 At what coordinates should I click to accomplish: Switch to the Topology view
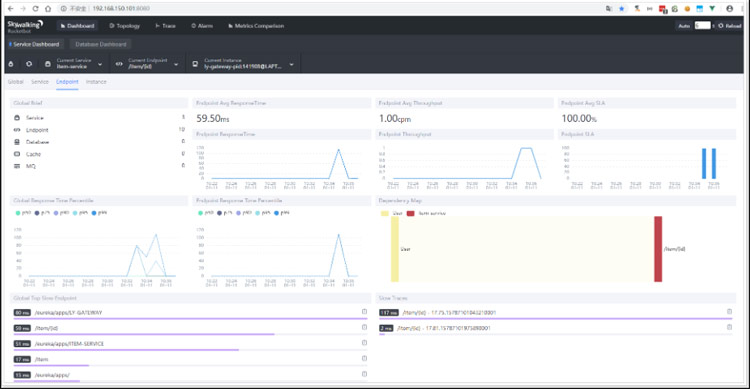point(124,26)
